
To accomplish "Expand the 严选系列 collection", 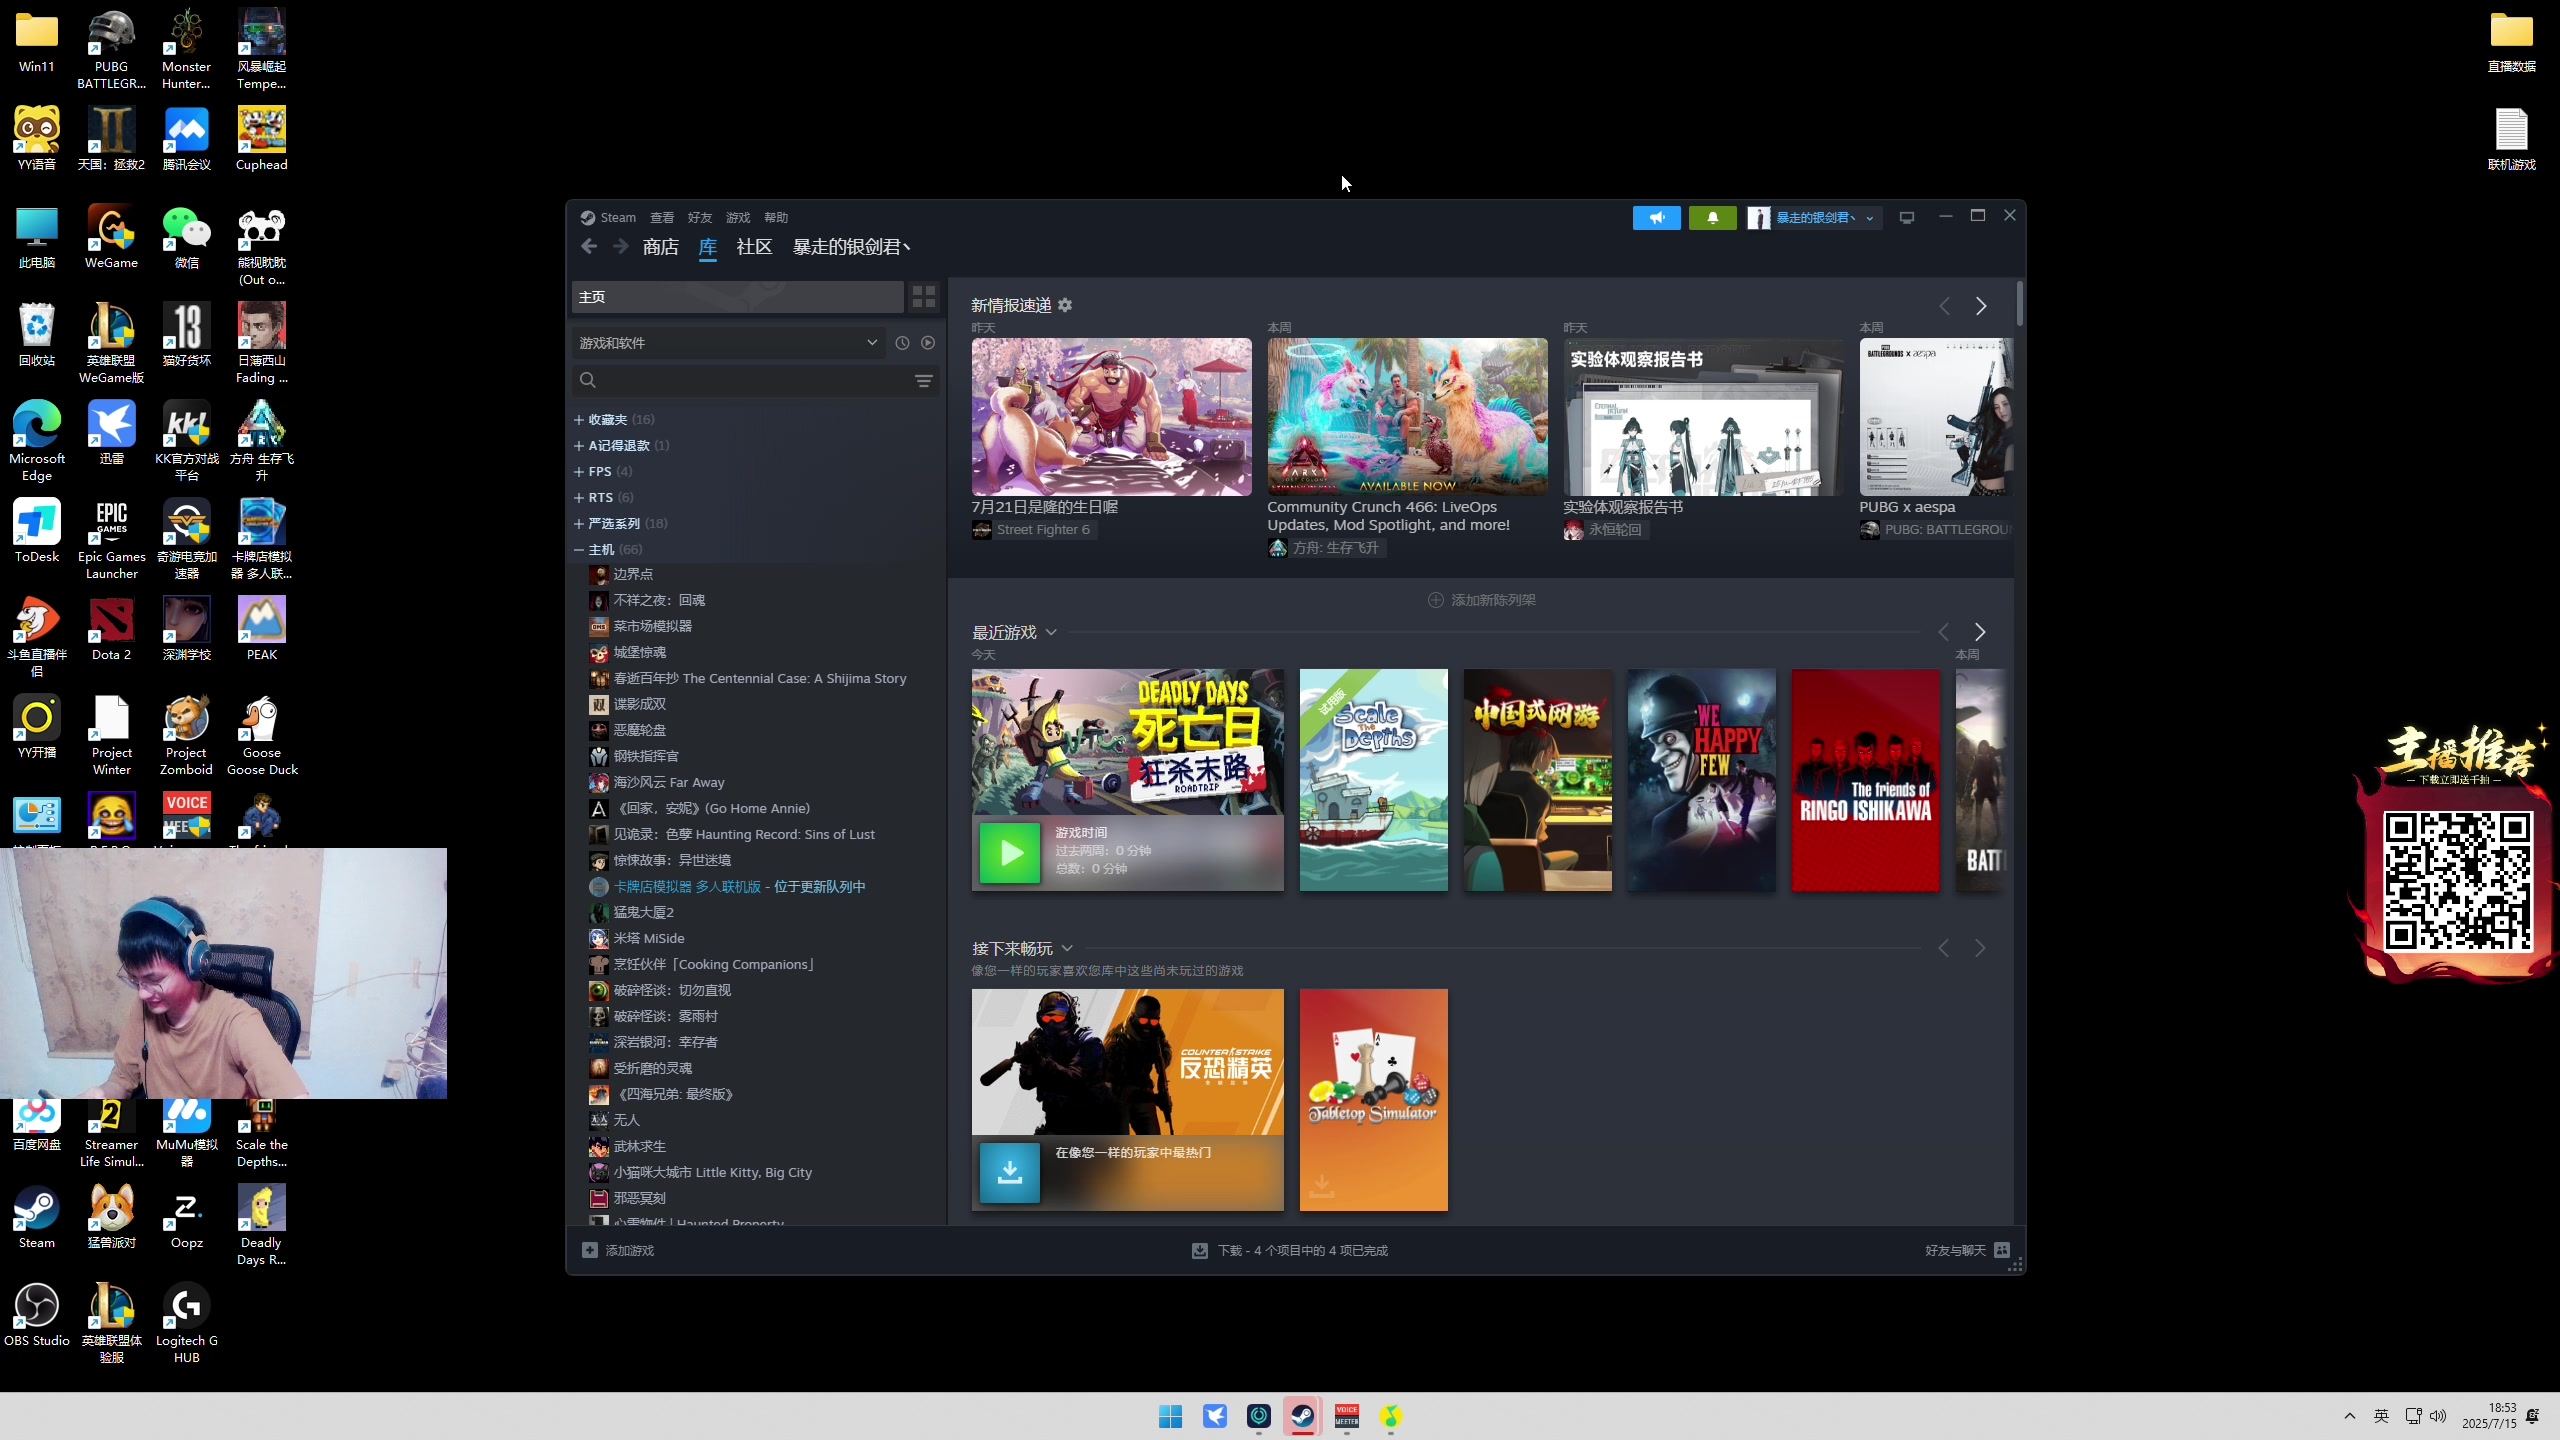I will (x=621, y=524).
